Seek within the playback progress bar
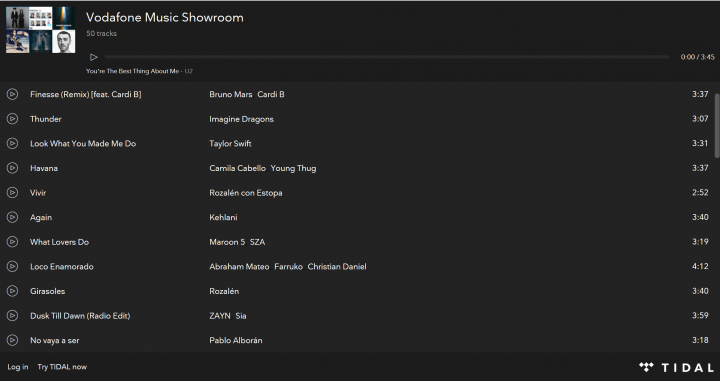 click(387, 57)
